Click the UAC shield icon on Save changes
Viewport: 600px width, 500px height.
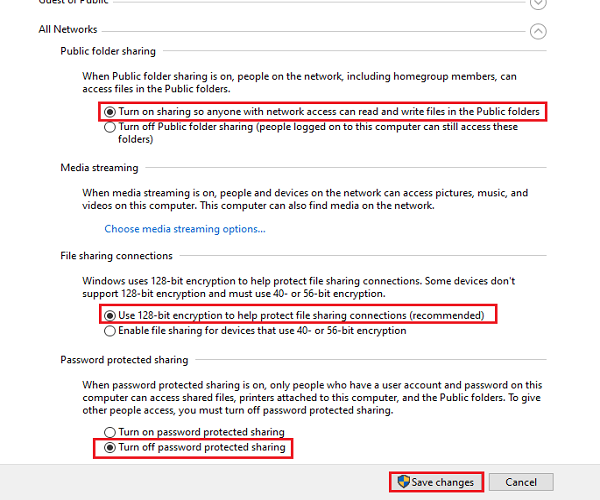click(x=403, y=482)
